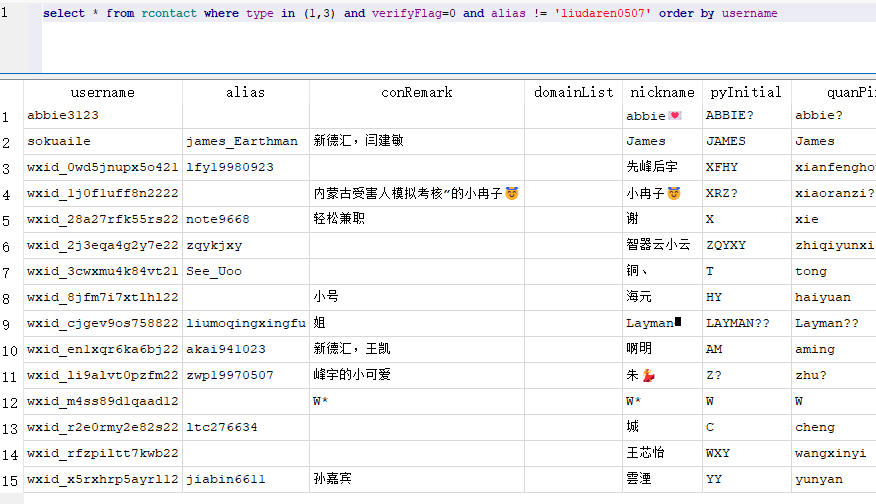Click the james_Earthman alias cell
Image resolution: width=876 pixels, height=504 pixels.
[246, 141]
